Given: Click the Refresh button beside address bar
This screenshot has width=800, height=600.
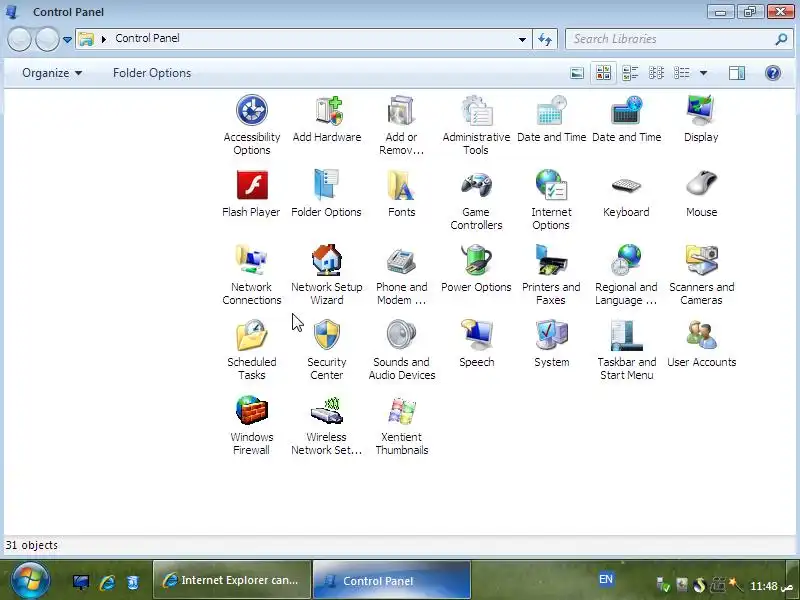Looking at the screenshot, I should [x=545, y=39].
